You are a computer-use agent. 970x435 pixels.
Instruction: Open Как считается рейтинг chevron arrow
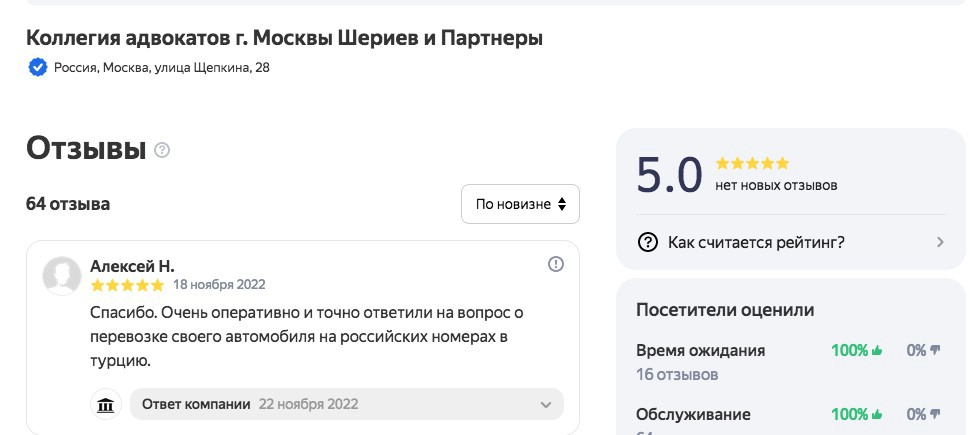[940, 242]
